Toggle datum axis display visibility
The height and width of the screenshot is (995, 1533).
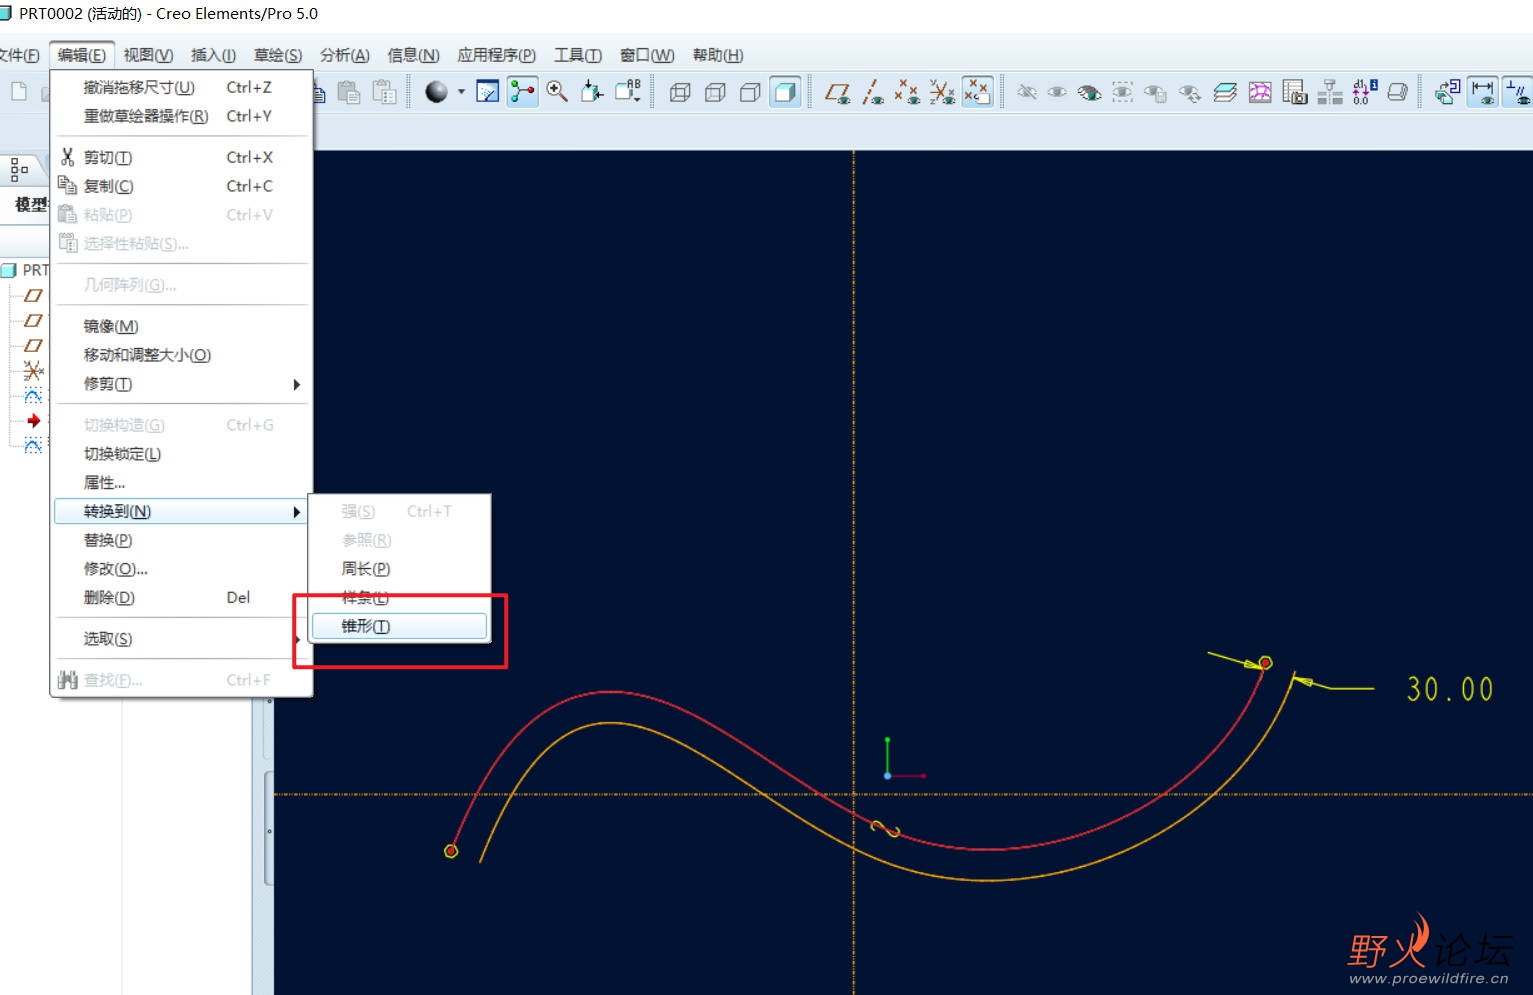click(873, 93)
